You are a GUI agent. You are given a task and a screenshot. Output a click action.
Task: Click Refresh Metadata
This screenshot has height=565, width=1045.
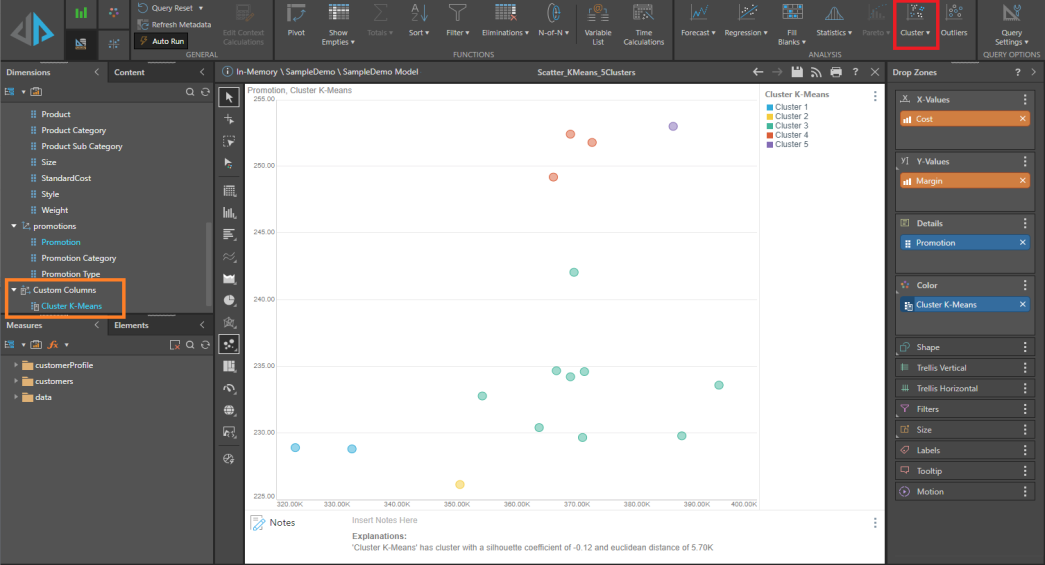point(174,24)
